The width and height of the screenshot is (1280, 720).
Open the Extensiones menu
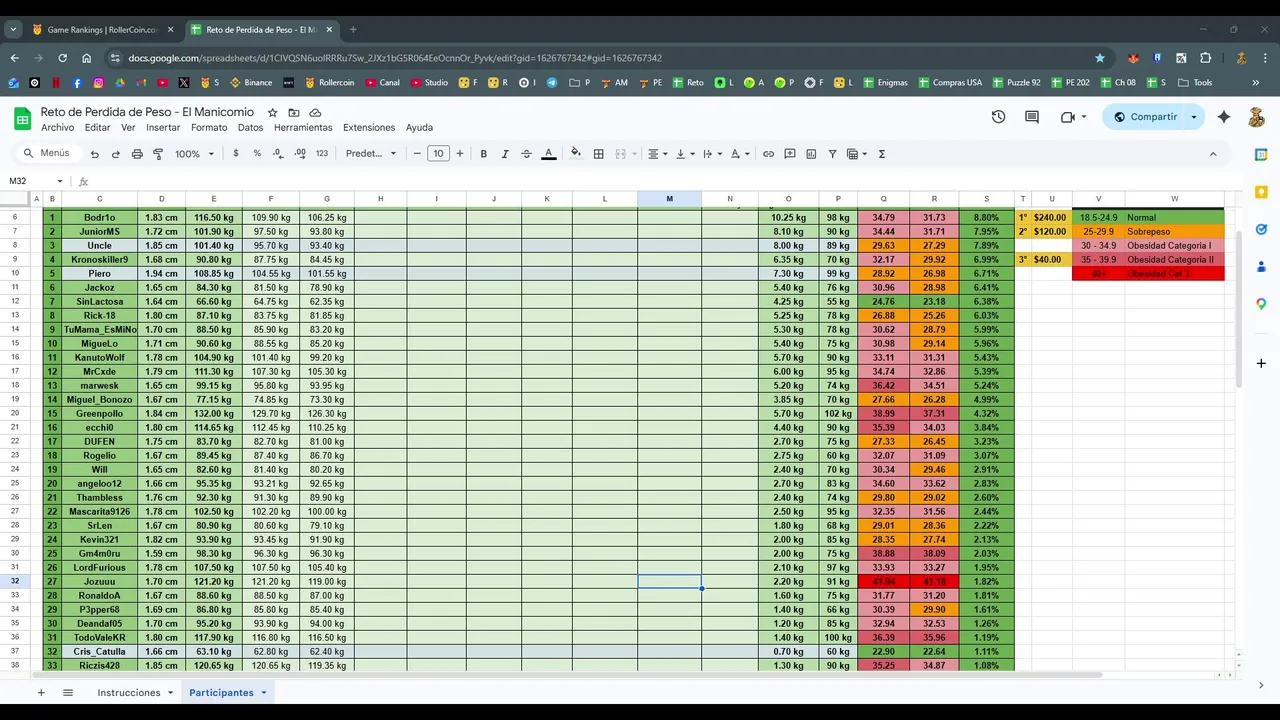coord(369,128)
